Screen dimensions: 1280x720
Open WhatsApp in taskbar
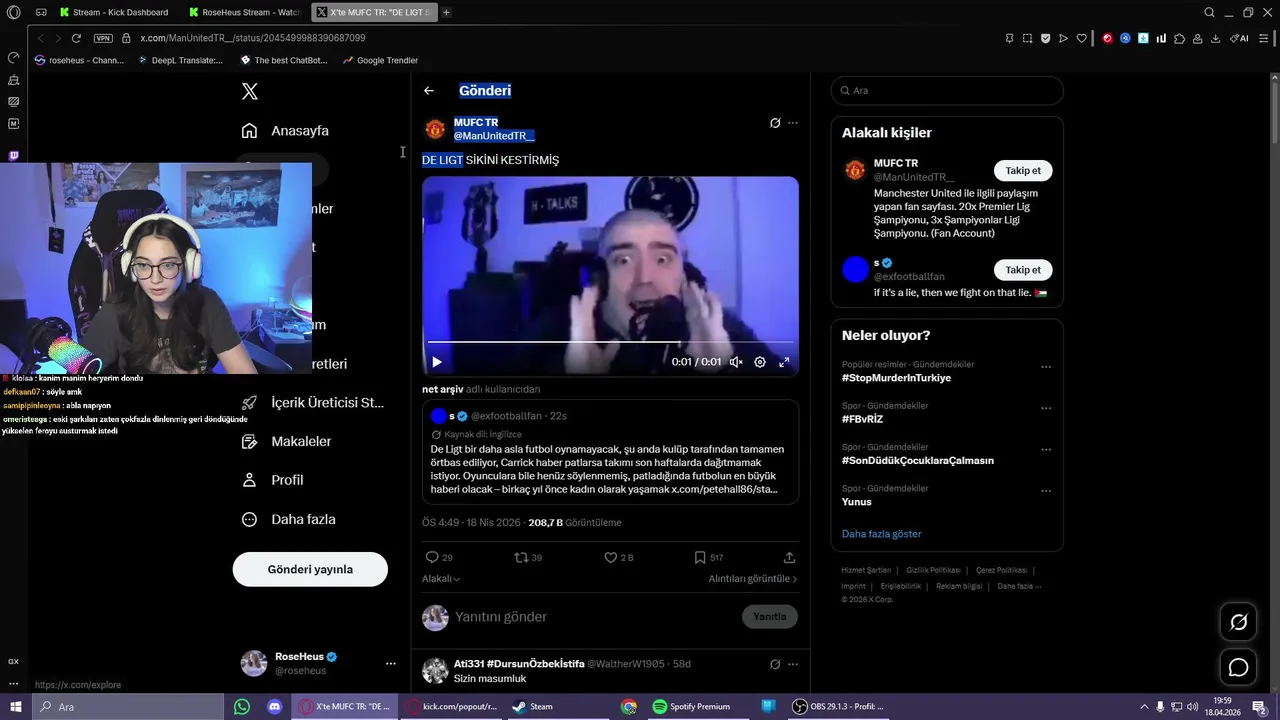click(x=242, y=707)
